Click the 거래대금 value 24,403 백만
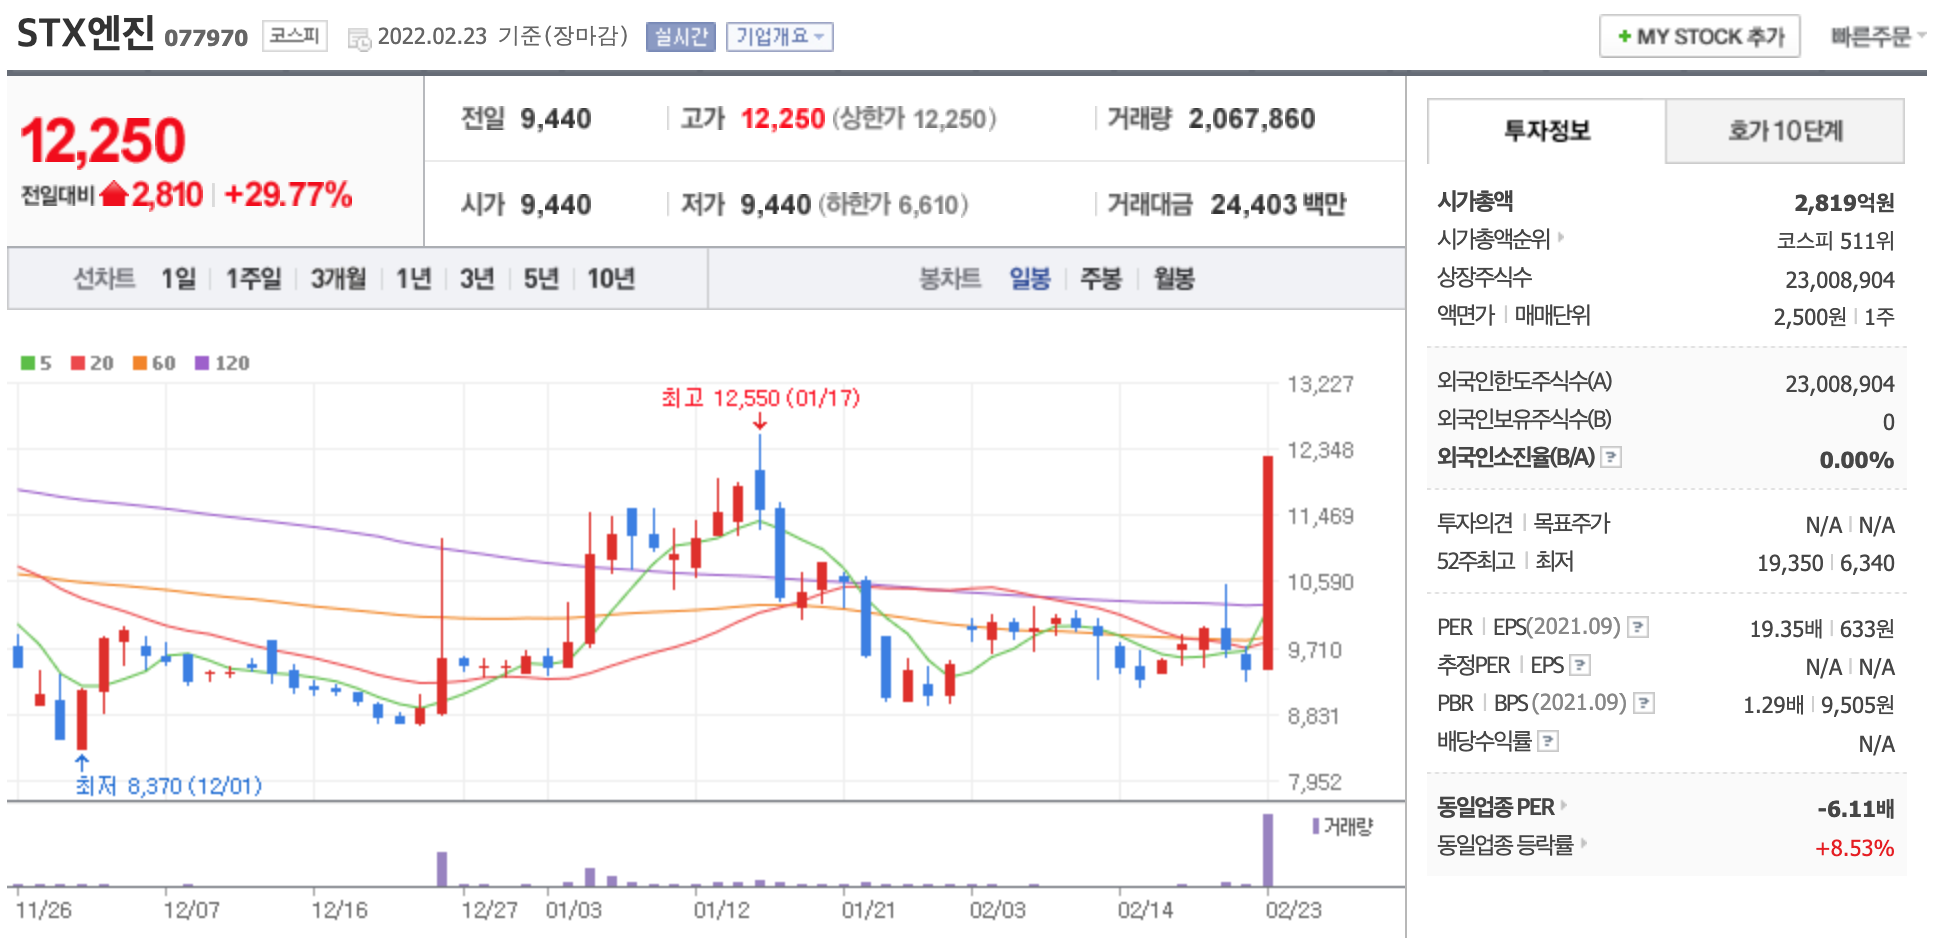This screenshot has width=1938, height=938. (1278, 205)
